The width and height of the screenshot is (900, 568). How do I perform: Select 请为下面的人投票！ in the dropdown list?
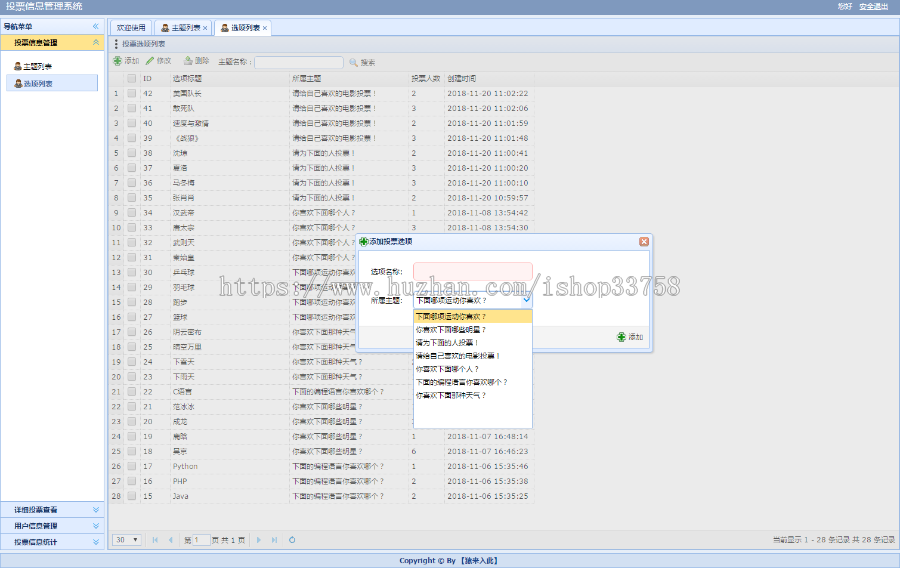(473, 343)
